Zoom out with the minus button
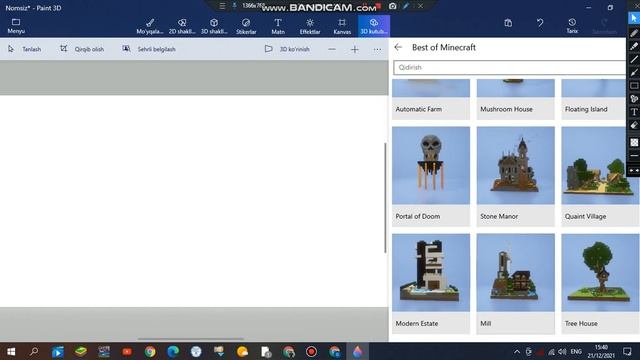The image size is (640, 360). point(332,49)
